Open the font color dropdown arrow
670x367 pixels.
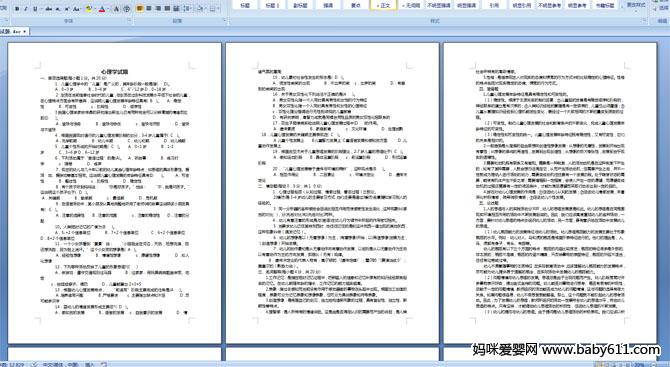108,9
